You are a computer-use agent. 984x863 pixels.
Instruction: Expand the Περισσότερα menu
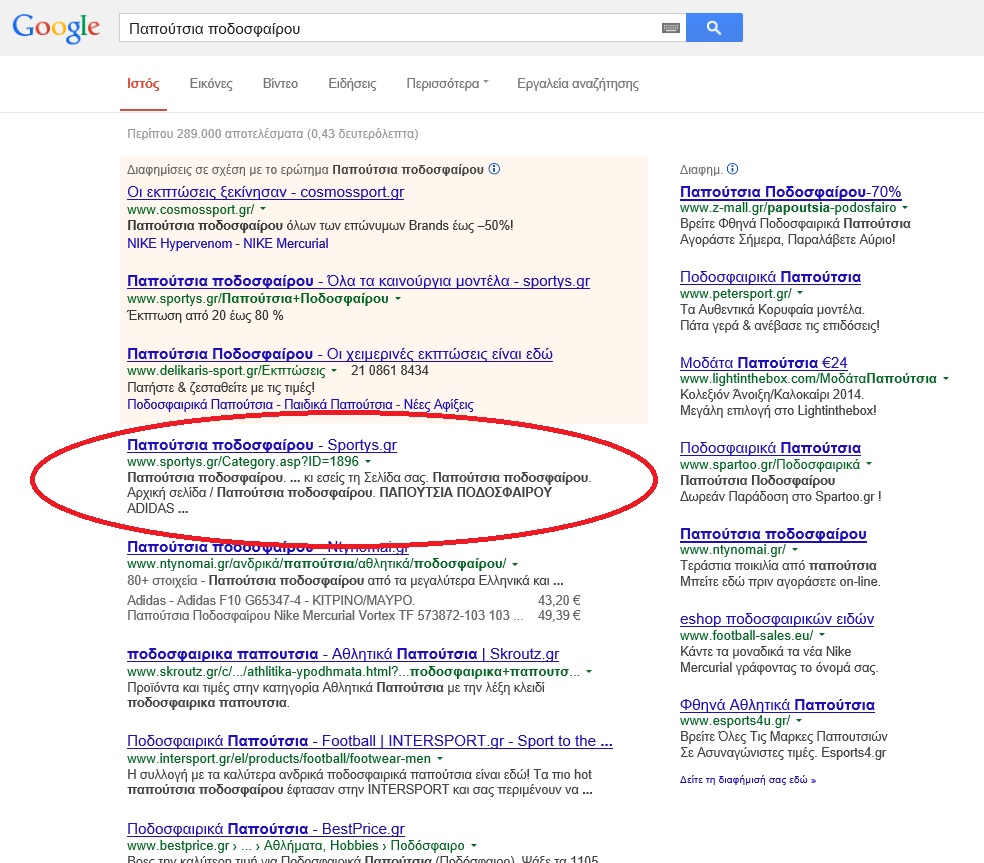447,83
